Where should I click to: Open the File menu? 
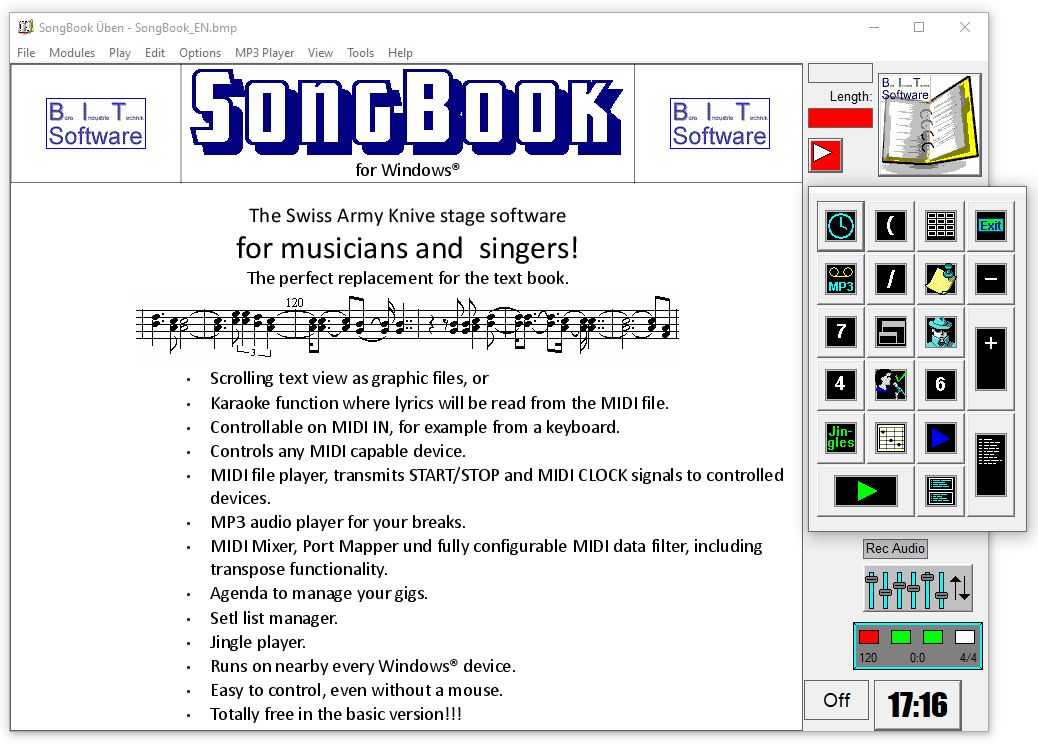(26, 52)
